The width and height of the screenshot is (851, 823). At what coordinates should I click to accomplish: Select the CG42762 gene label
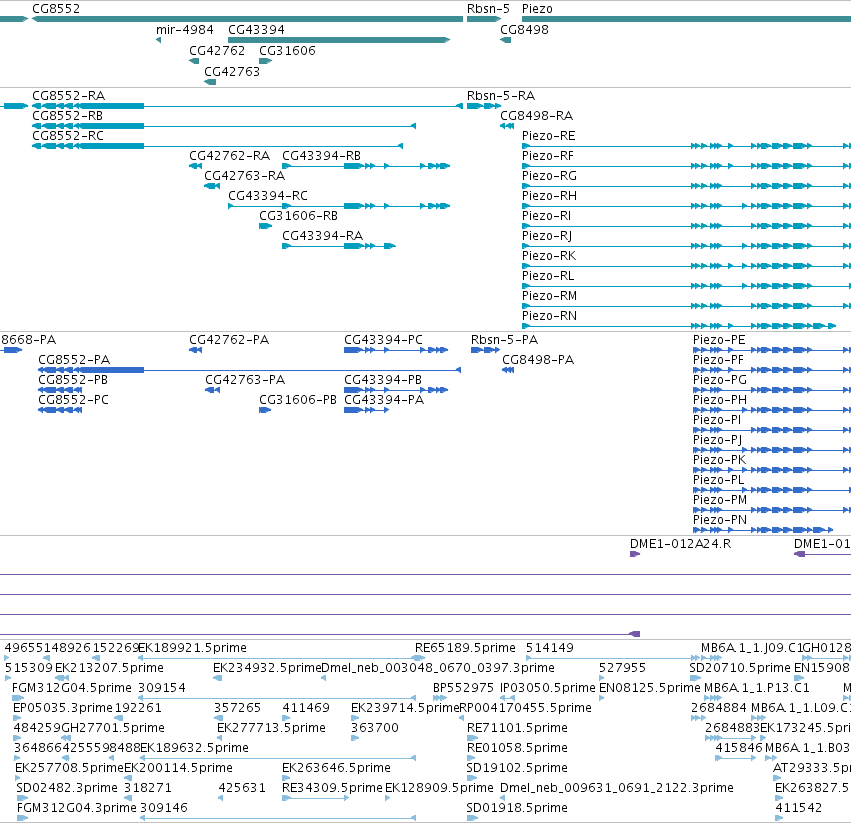coord(217,51)
